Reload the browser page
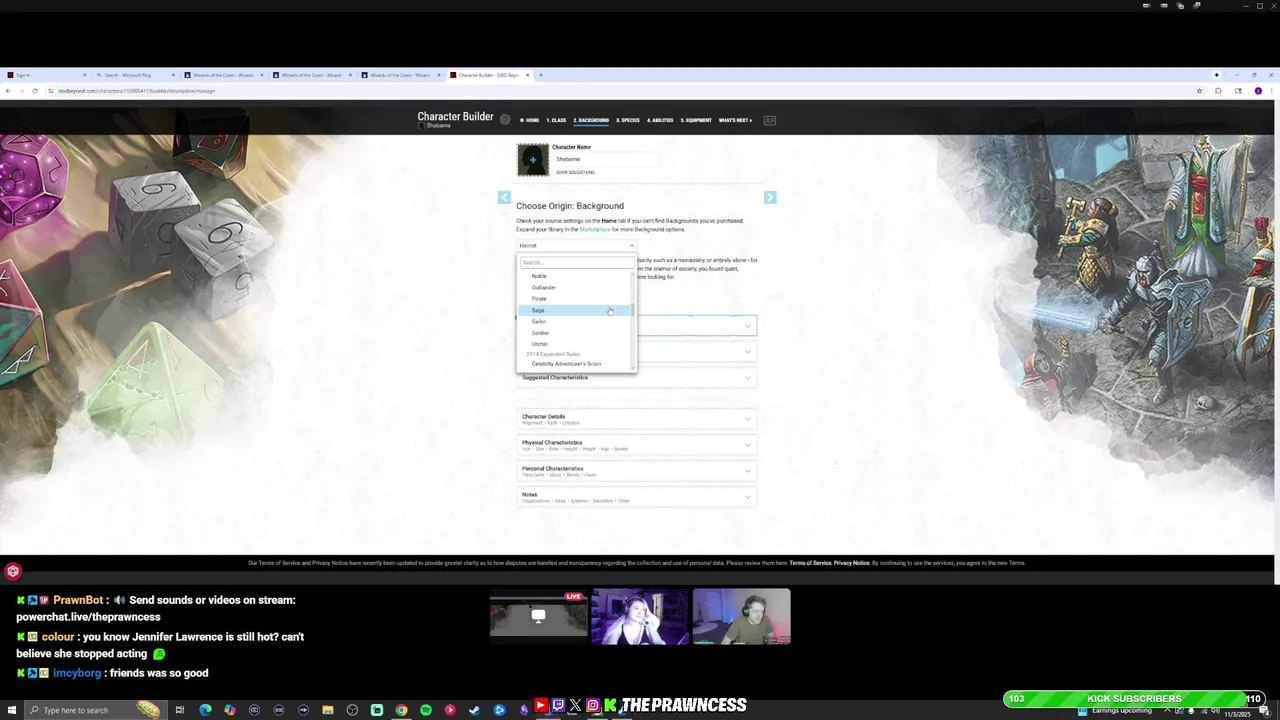The width and height of the screenshot is (1280, 720). pos(35,91)
